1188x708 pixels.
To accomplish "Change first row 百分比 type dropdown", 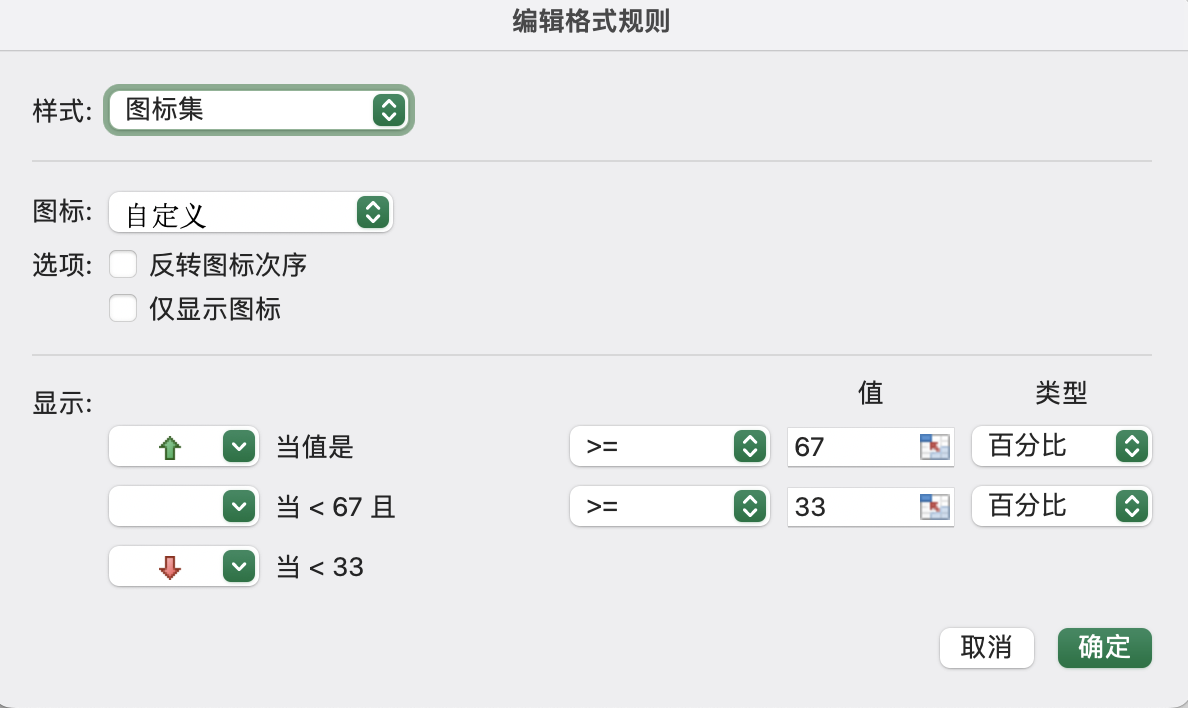I will [x=1061, y=447].
